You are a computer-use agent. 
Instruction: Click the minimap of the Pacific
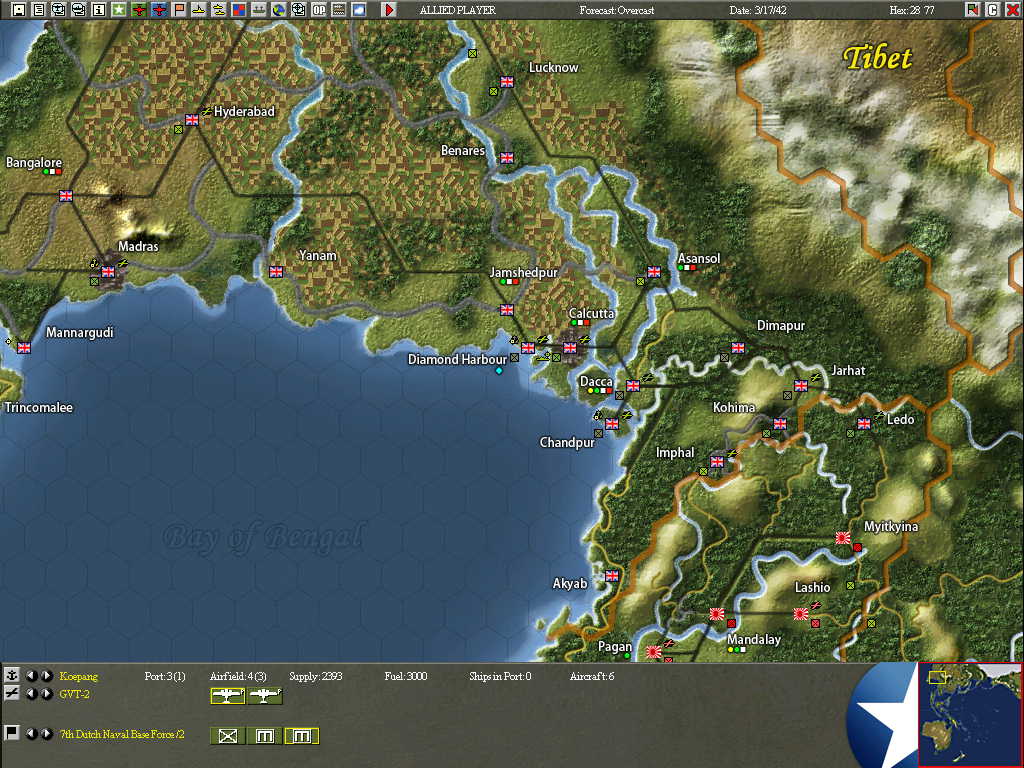click(x=970, y=714)
